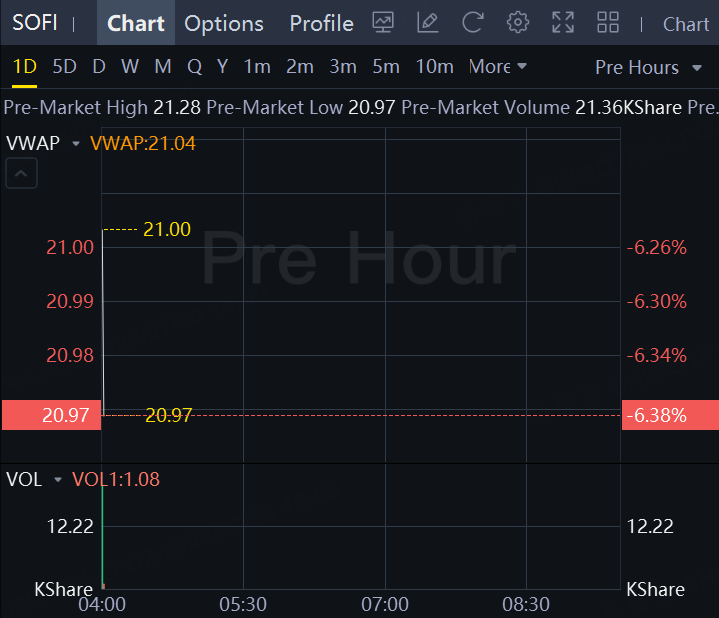Select the 1m interval

click(257, 67)
